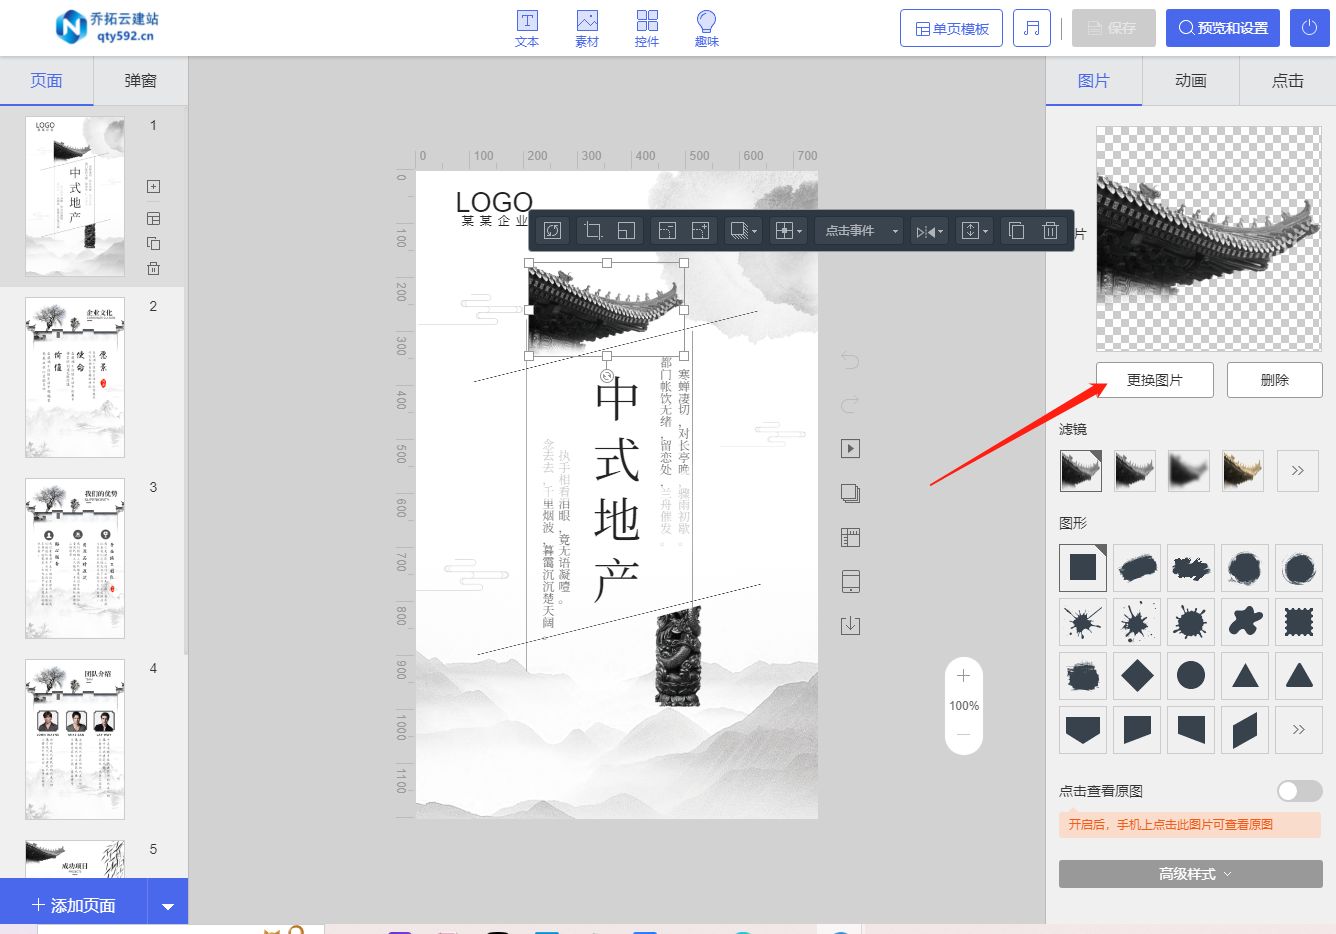Select page 2 企业文化 thumbnail

tap(75, 377)
